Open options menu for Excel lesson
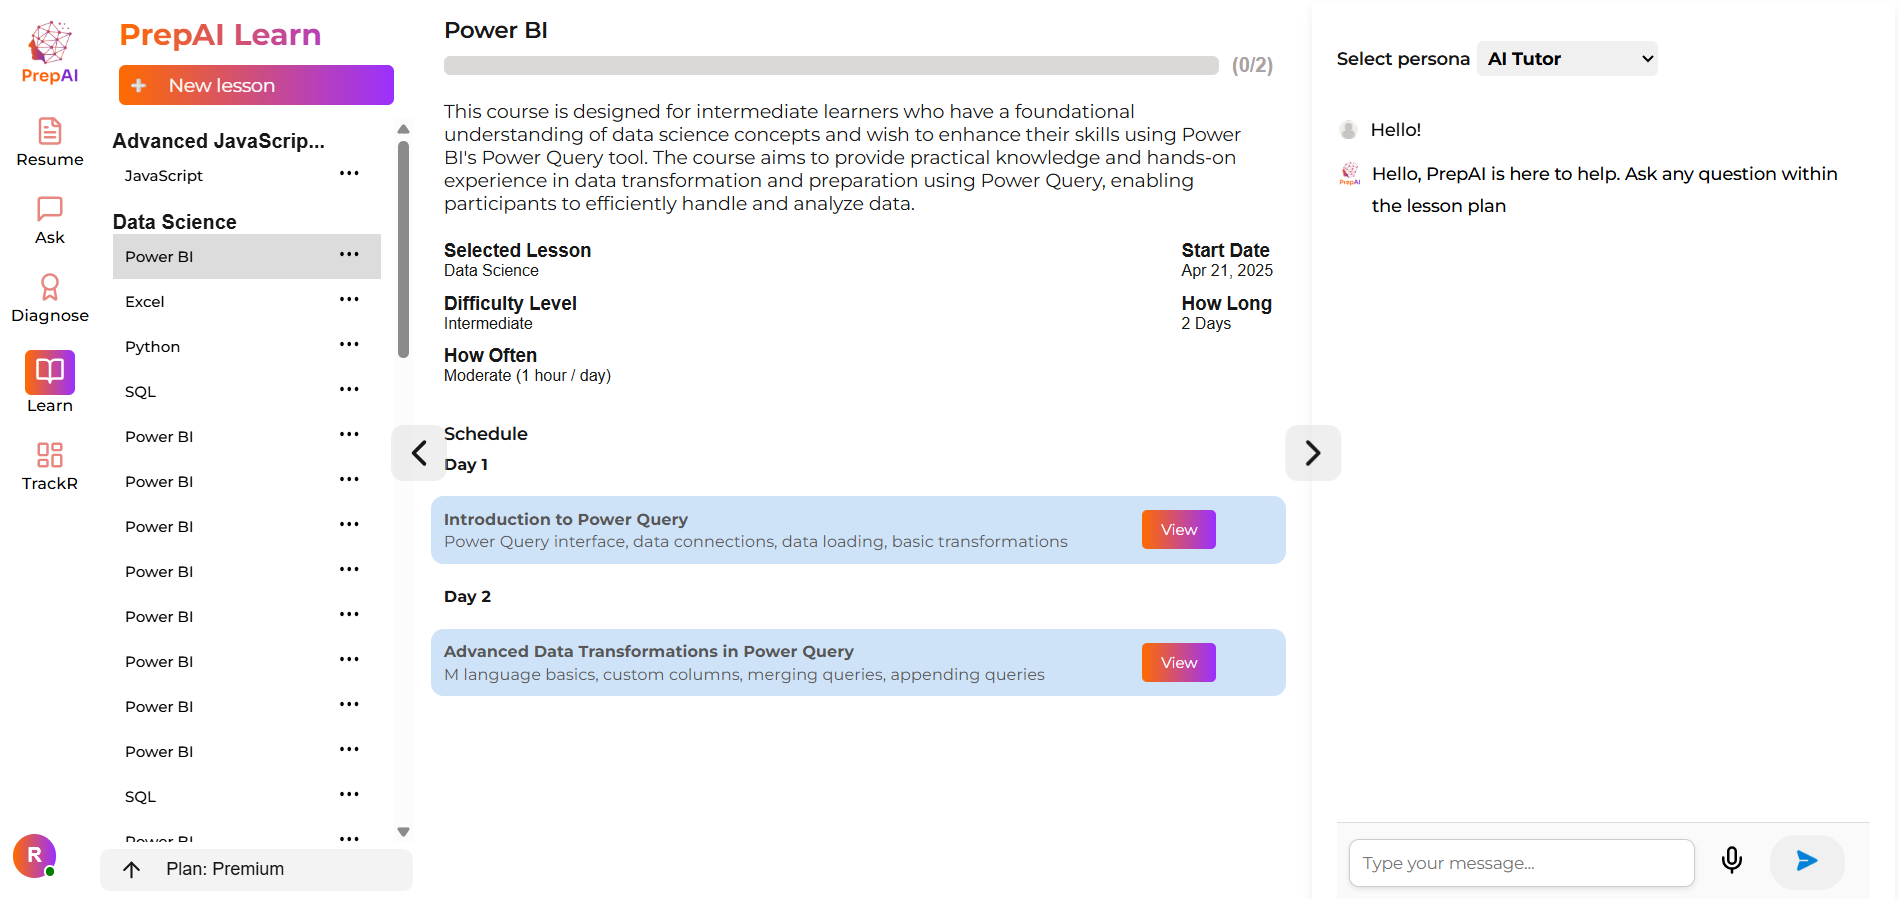Image resolution: width=1899 pixels, height=899 pixels. click(x=349, y=300)
